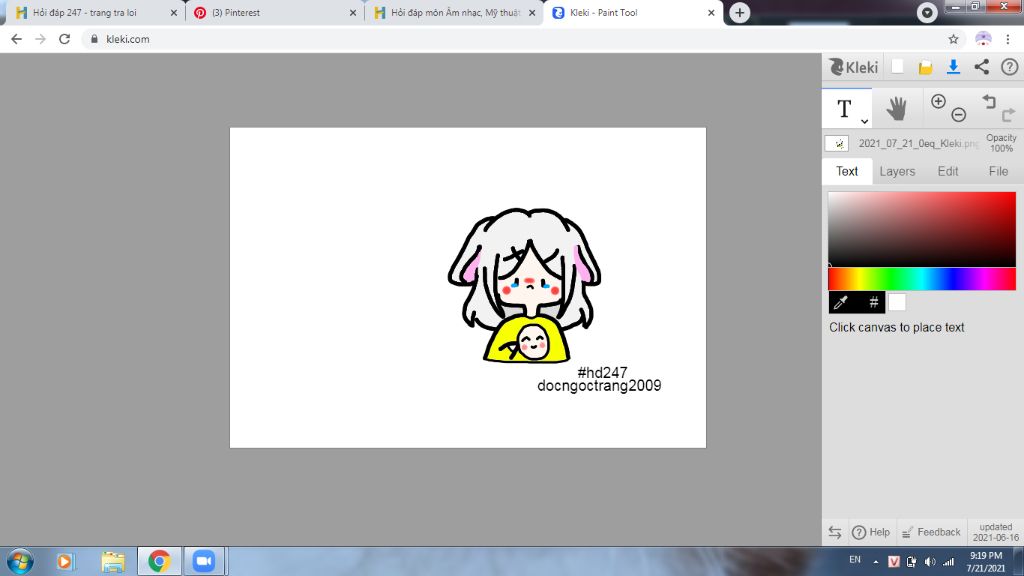View site lock info icon
The width and height of the screenshot is (1024, 576).
[x=94, y=39]
